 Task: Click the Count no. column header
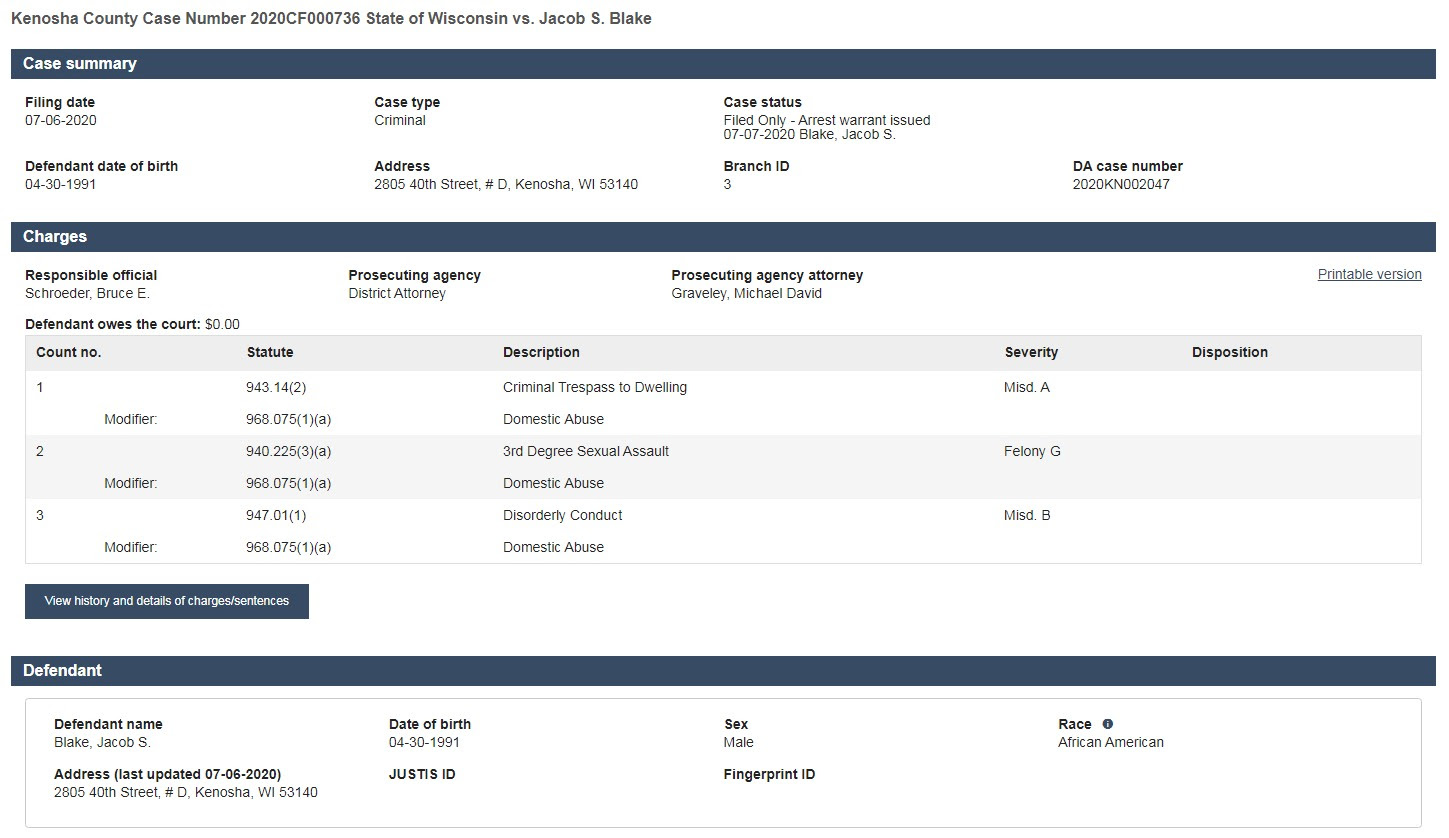point(69,353)
